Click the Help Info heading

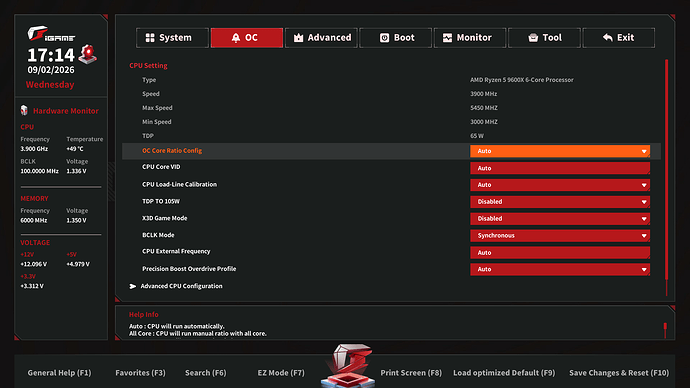click(143, 314)
